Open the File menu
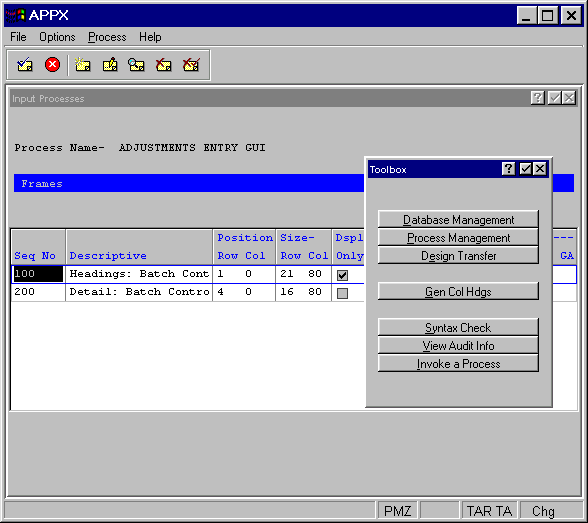588x523 pixels. click(18, 37)
